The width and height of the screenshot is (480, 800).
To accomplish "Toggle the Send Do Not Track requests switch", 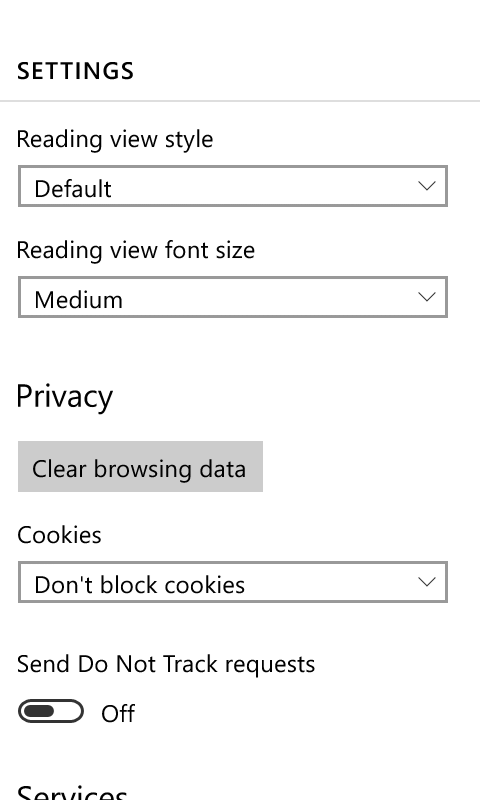I will 50,711.
